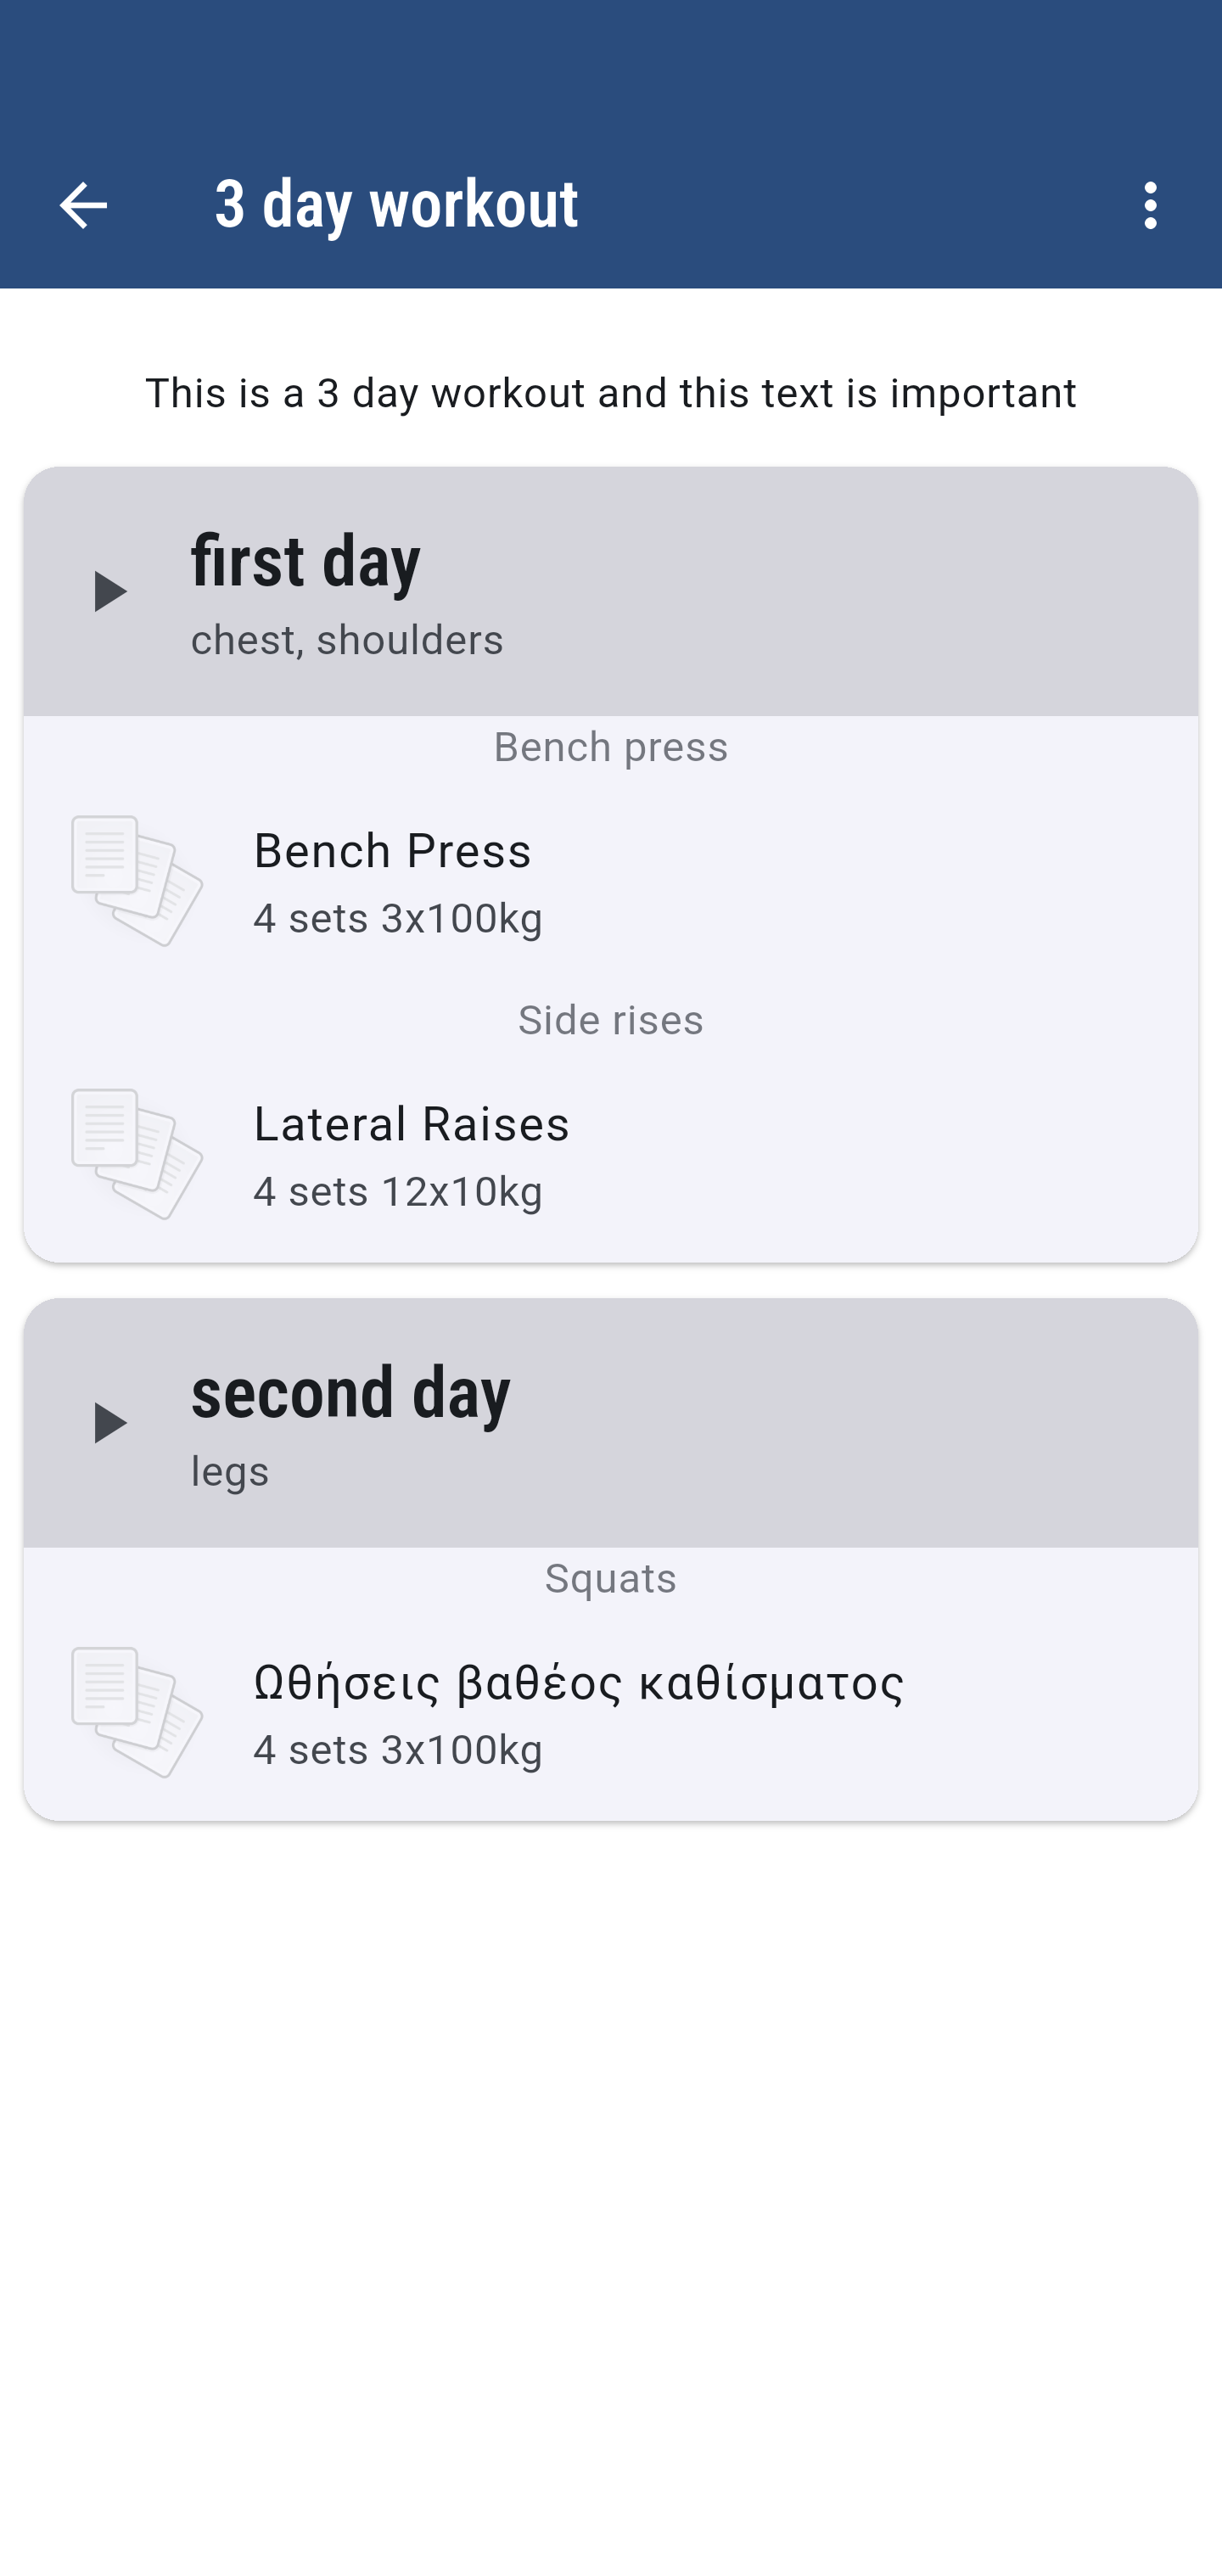Open the Bench Press exercise entry
Viewport: 1222px width, 2576px height.
coord(392,851)
